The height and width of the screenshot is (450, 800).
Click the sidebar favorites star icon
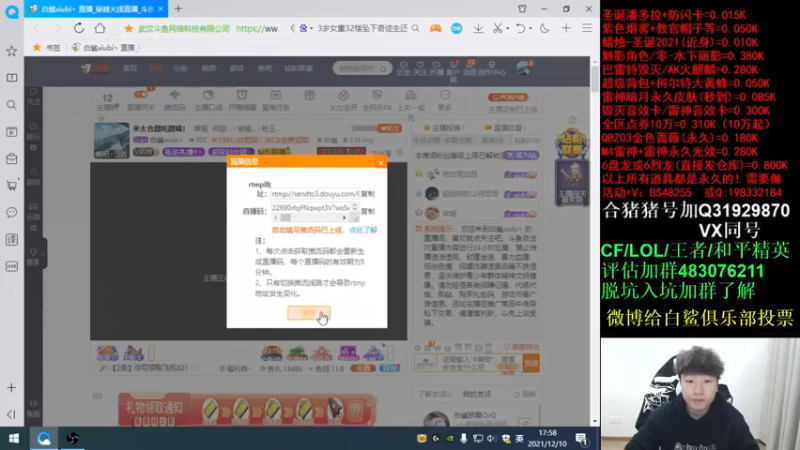(11, 51)
